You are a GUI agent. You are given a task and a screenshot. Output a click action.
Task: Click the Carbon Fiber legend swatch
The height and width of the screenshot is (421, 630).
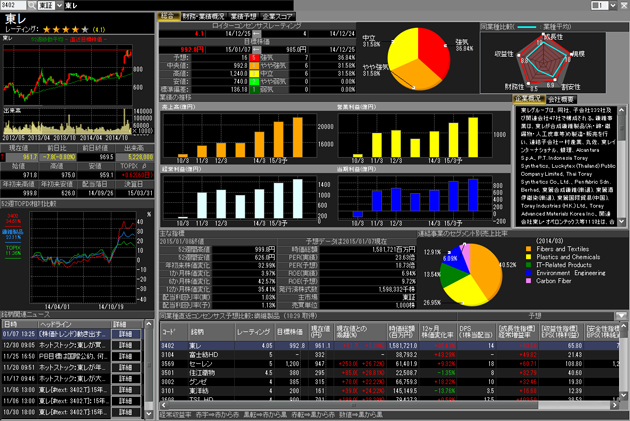coord(529,281)
